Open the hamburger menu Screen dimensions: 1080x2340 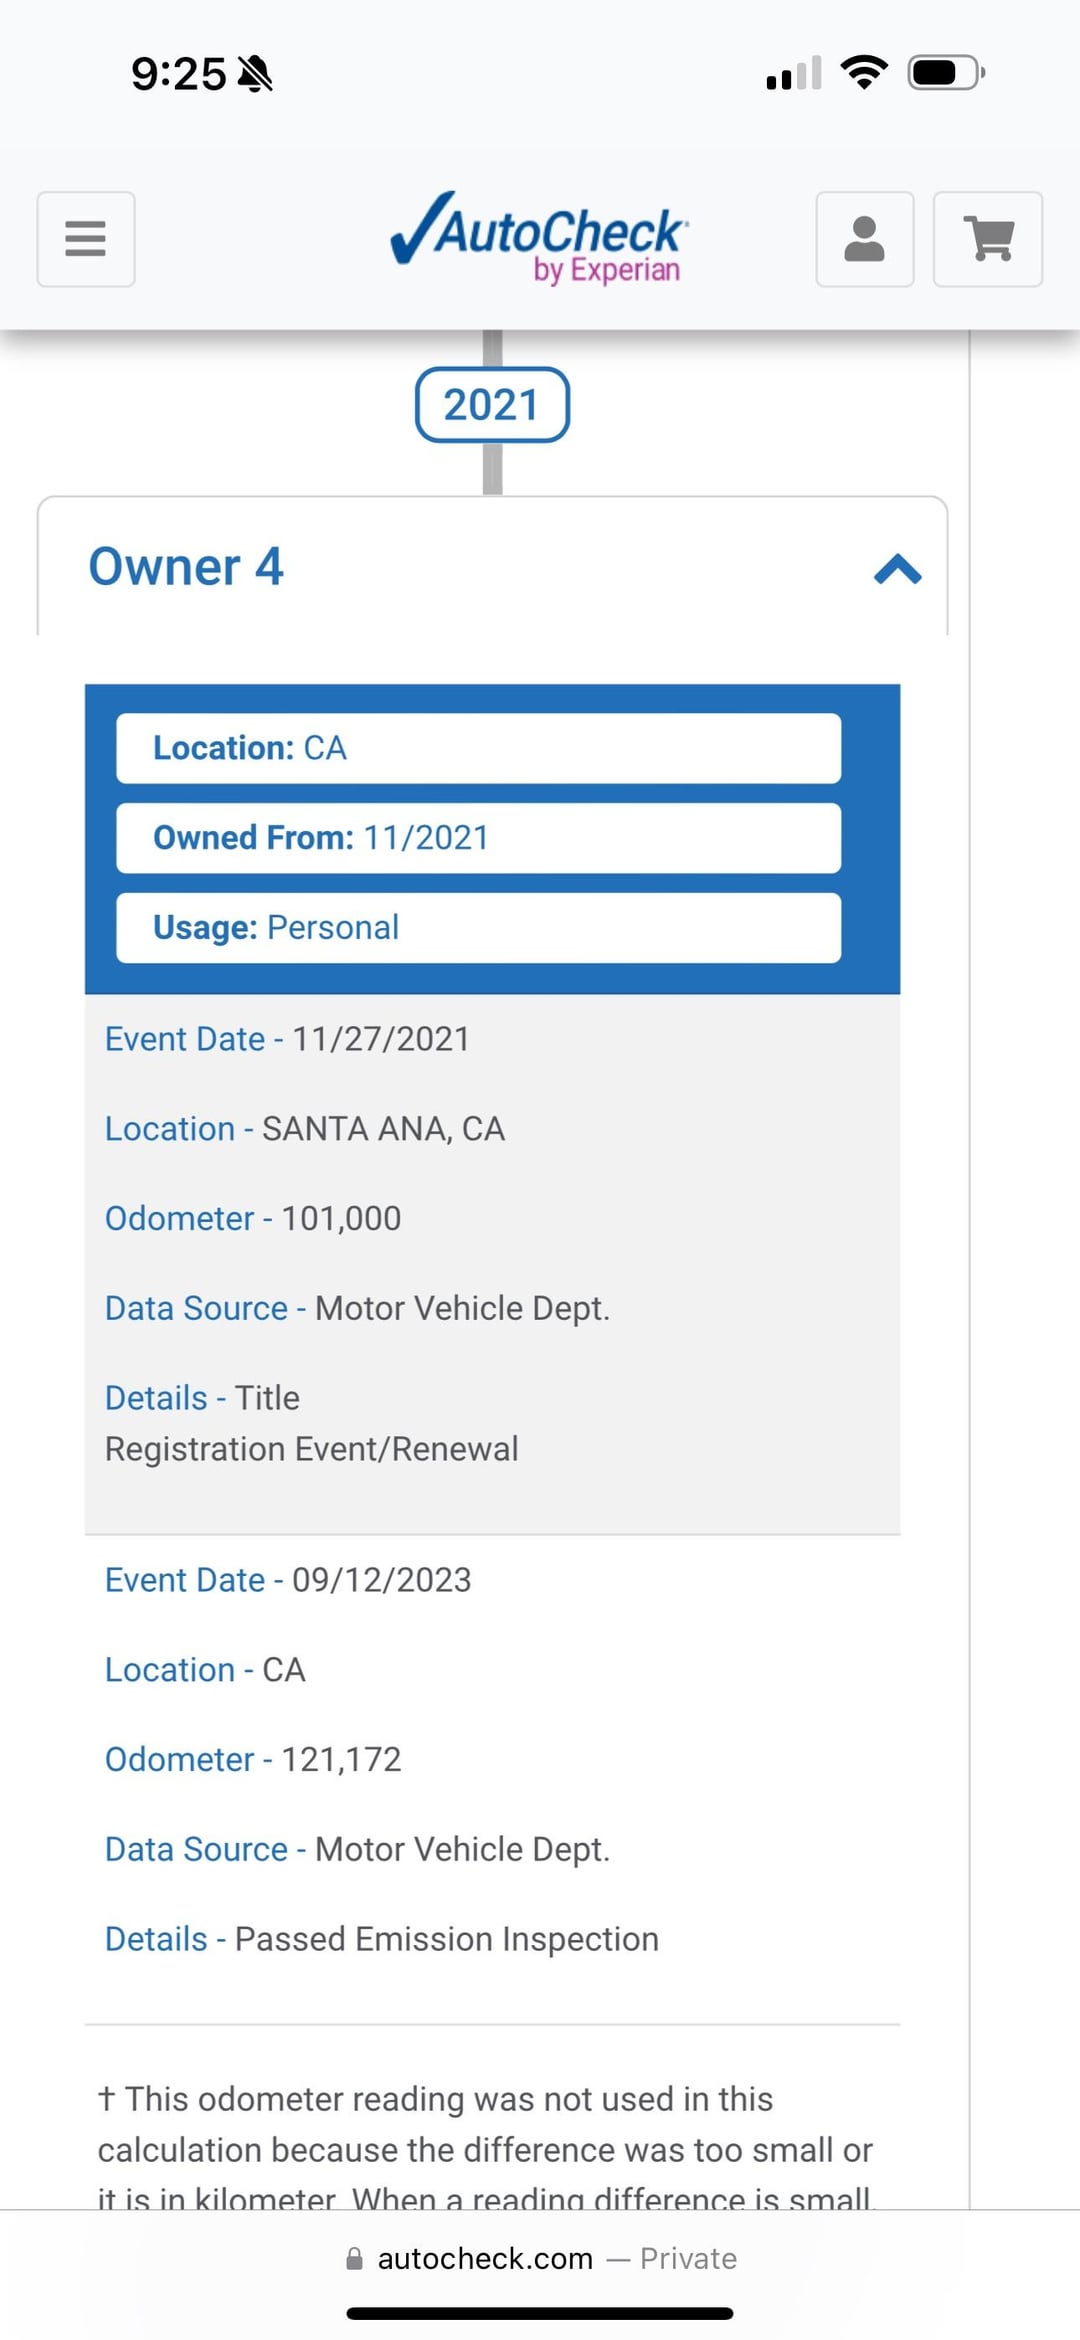(x=86, y=239)
